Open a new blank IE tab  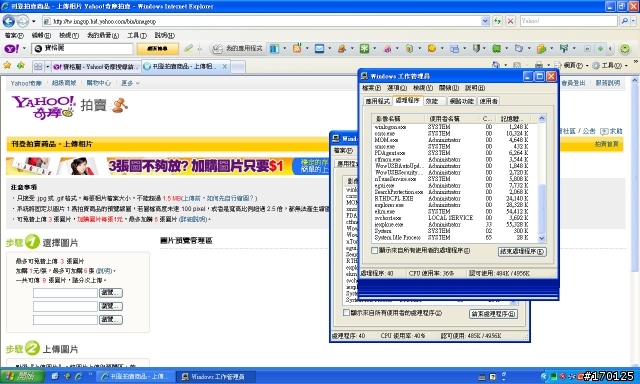[x=238, y=67]
